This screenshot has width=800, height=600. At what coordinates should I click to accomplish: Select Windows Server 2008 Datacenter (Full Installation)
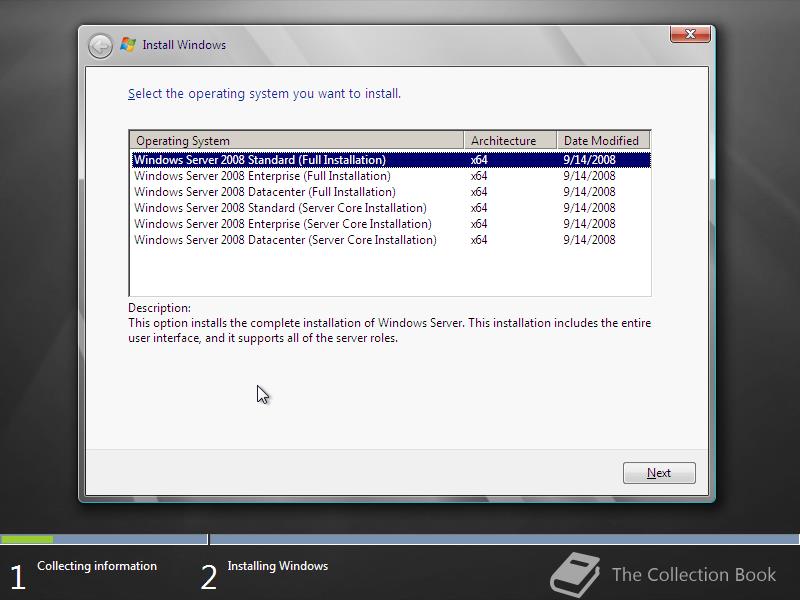(391, 192)
